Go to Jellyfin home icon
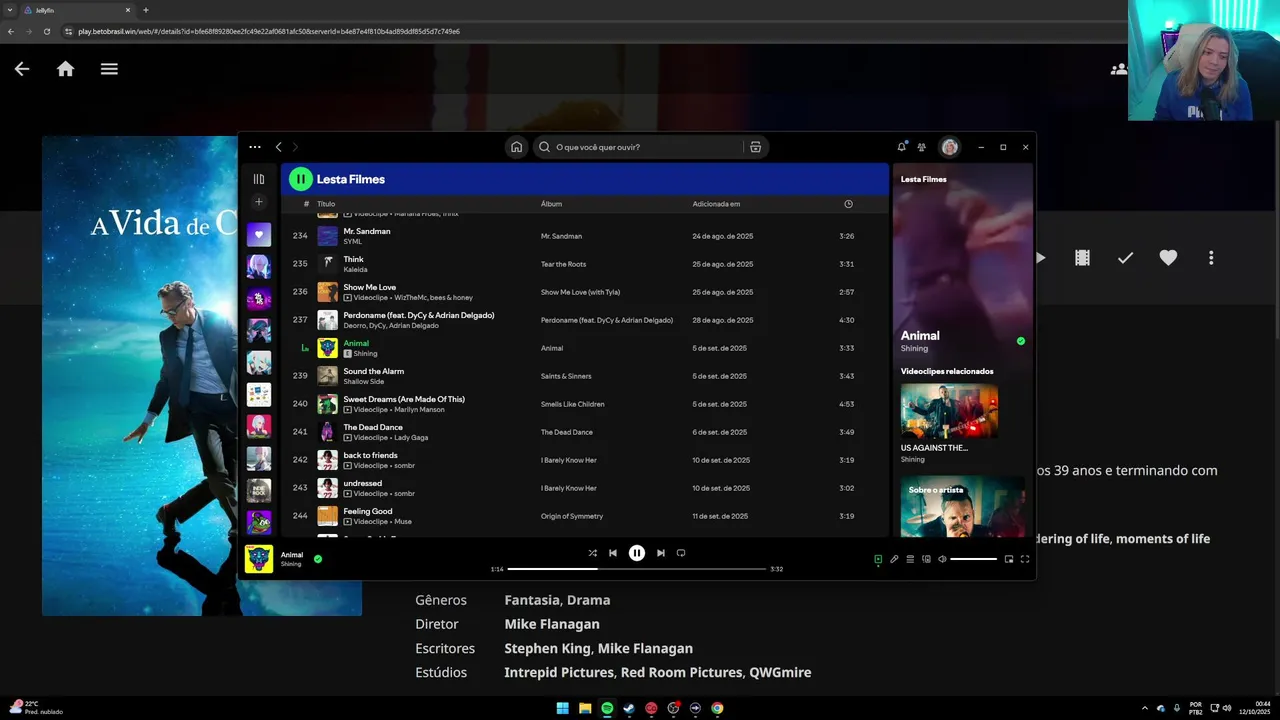 coord(65,69)
